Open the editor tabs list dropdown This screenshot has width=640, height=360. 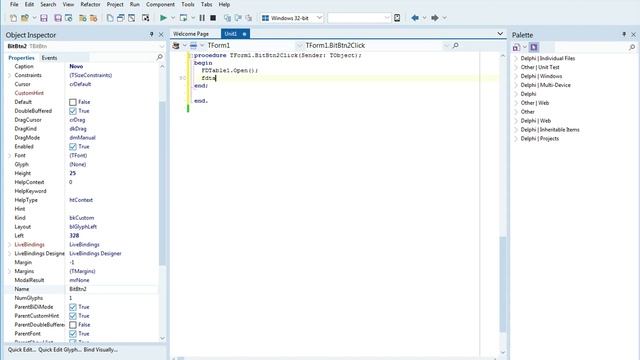click(x=500, y=34)
